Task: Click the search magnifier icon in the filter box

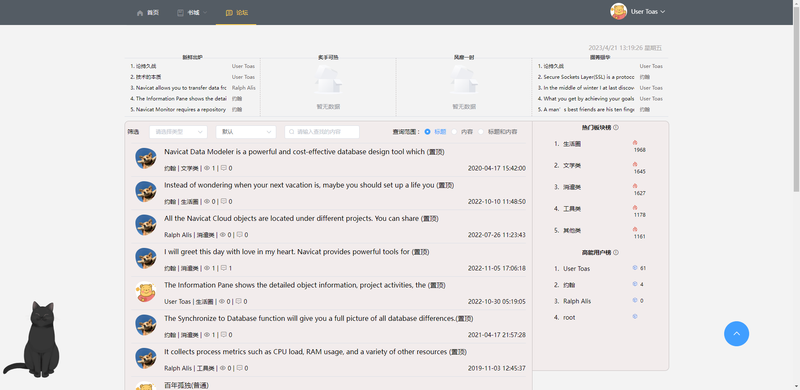Action: click(292, 132)
